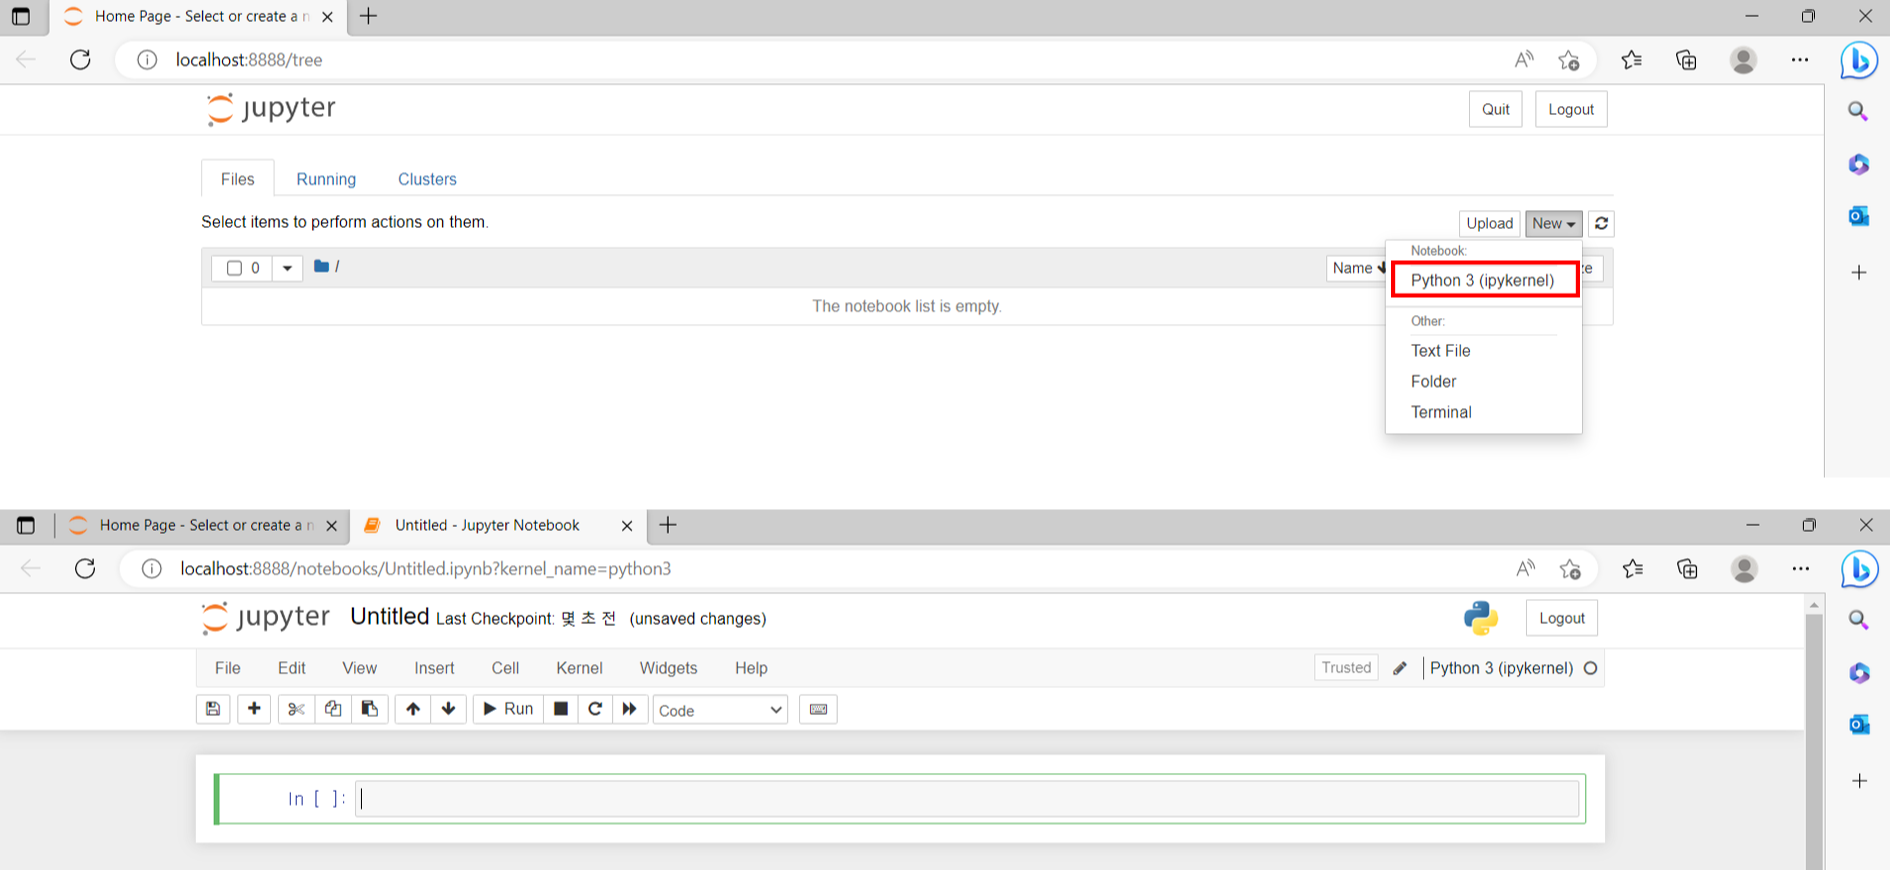Open the Help menu in notebook
The width and height of the screenshot is (1890, 870).
click(751, 668)
